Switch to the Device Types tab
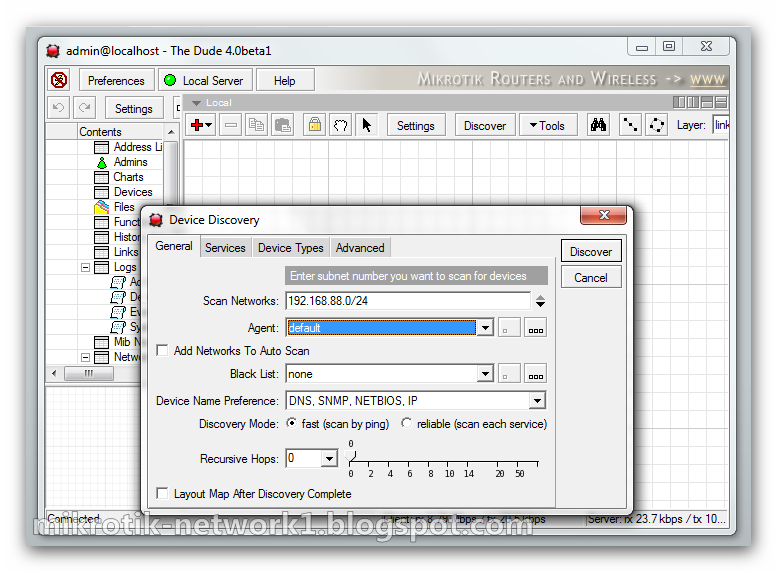Screen dimensions: 777x572 pos(290,248)
